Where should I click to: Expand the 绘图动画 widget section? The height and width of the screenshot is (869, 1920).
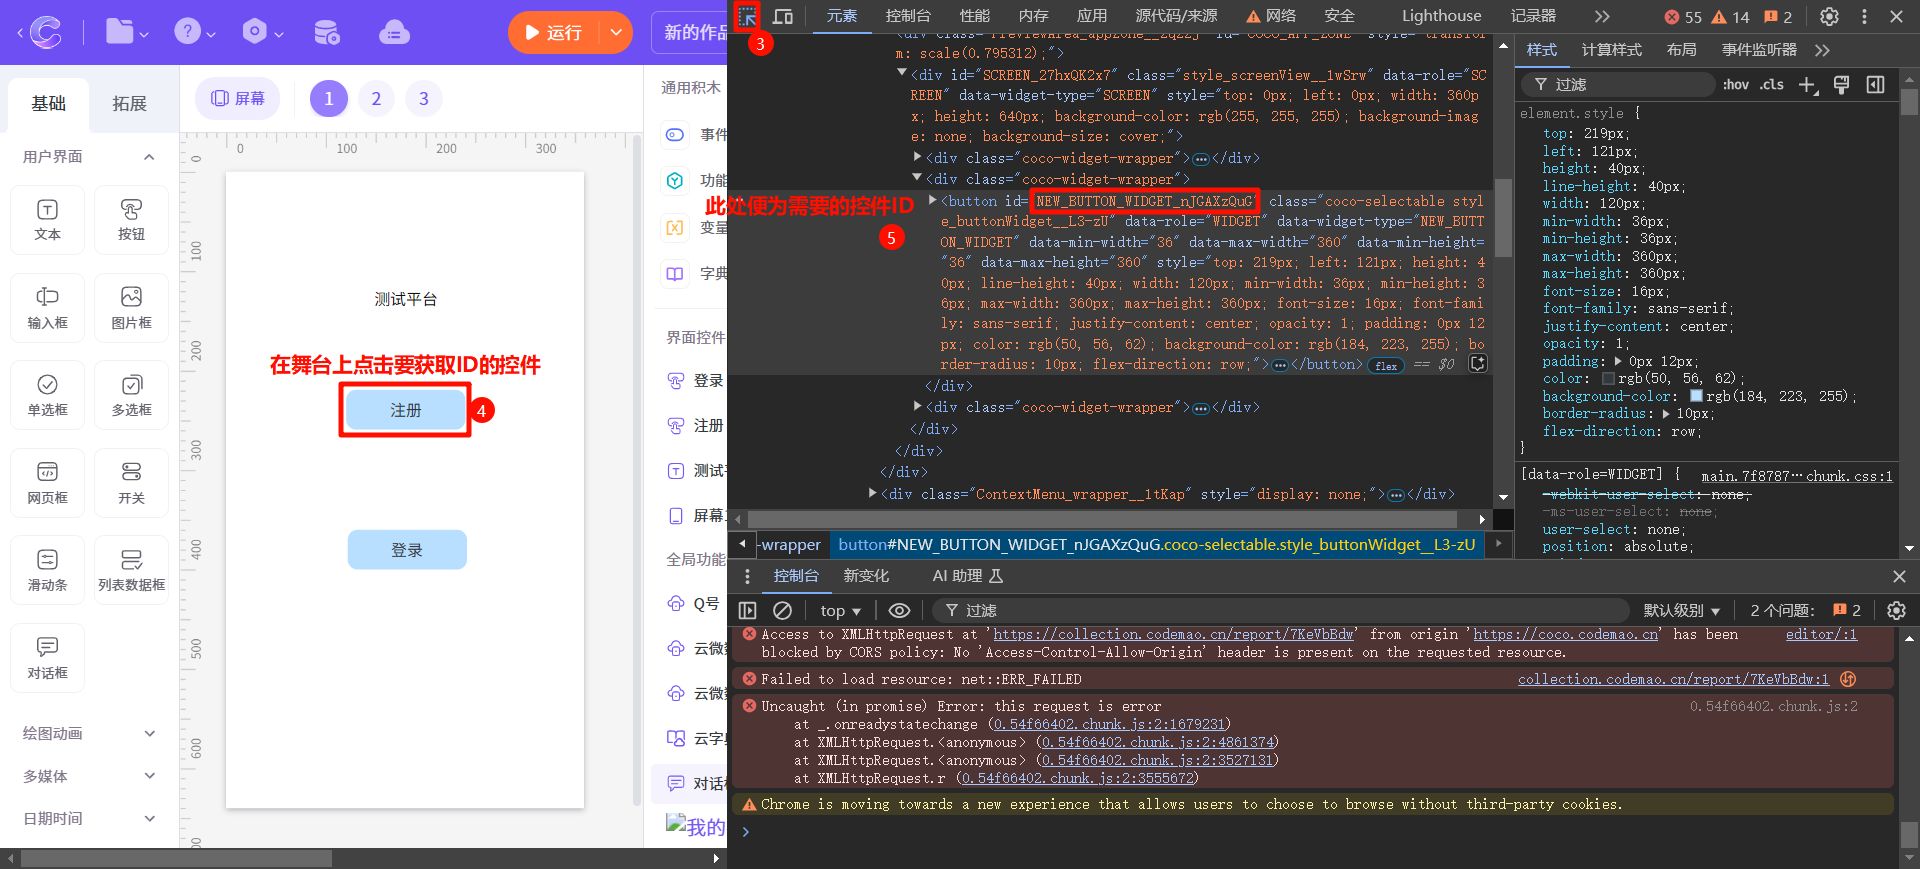pos(150,733)
